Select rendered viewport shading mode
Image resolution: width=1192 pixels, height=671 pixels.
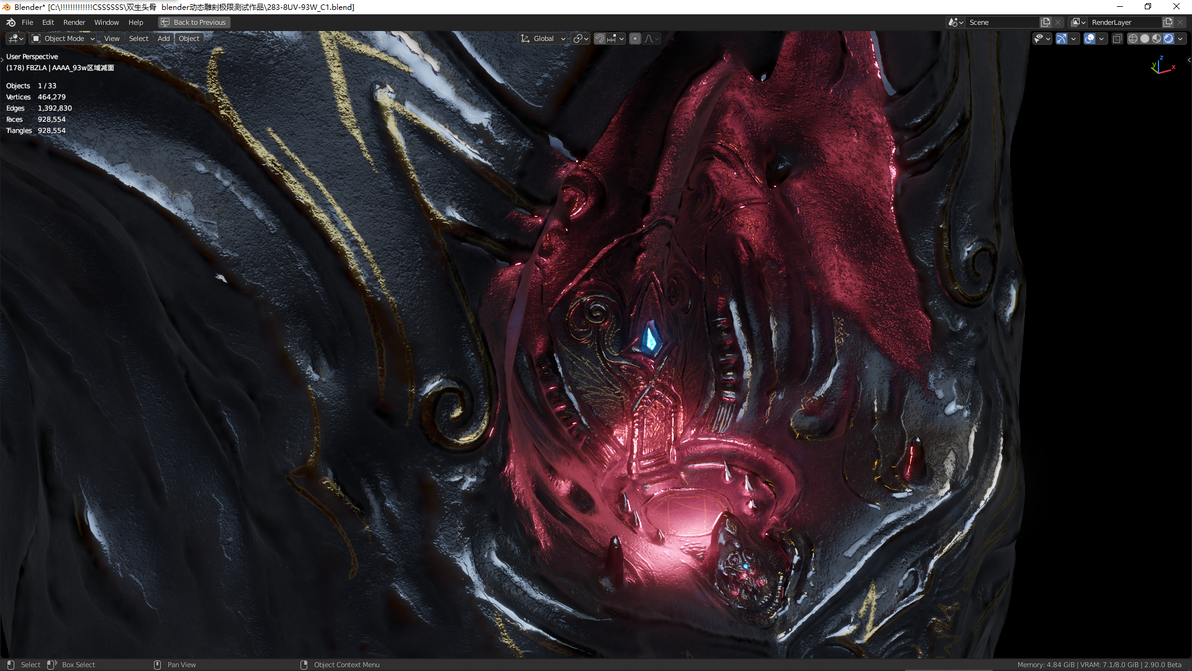coord(1168,39)
